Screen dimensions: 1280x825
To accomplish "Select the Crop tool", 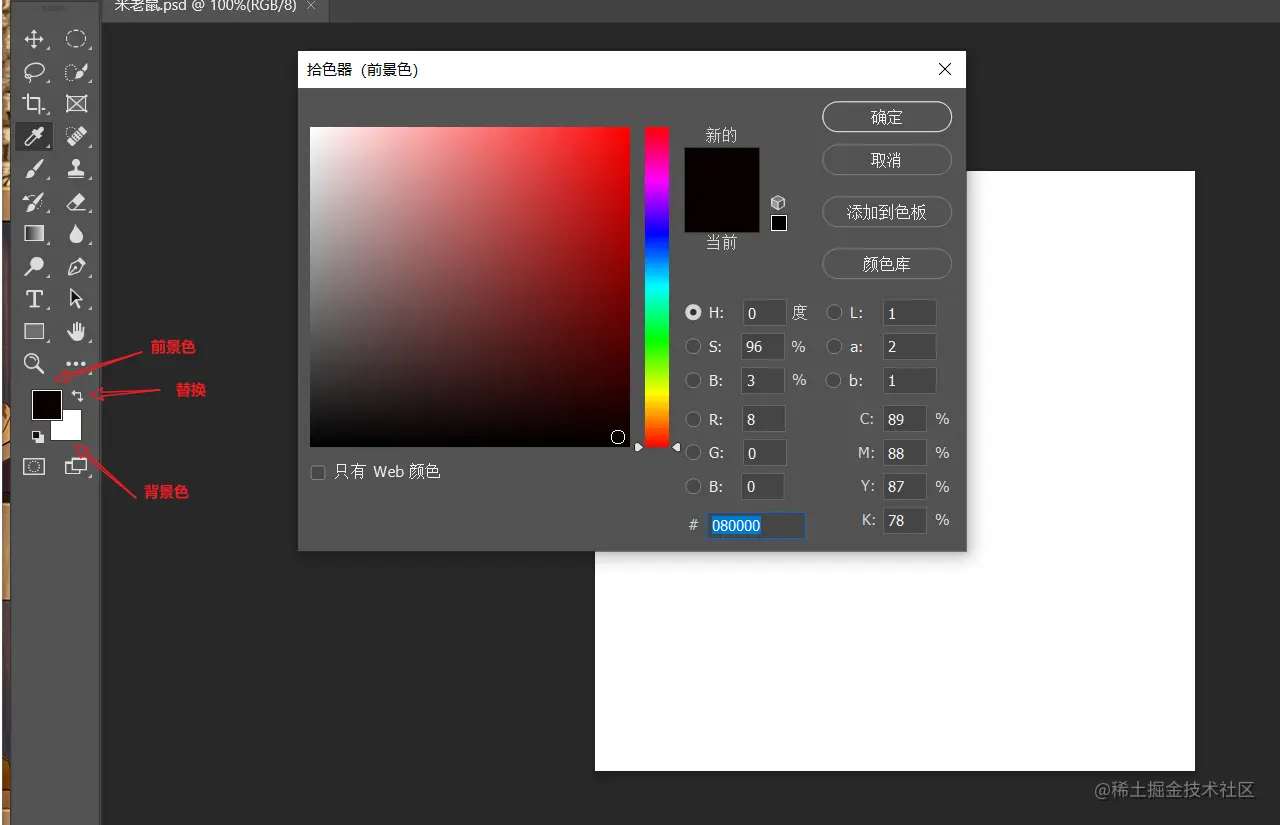I will (34, 103).
